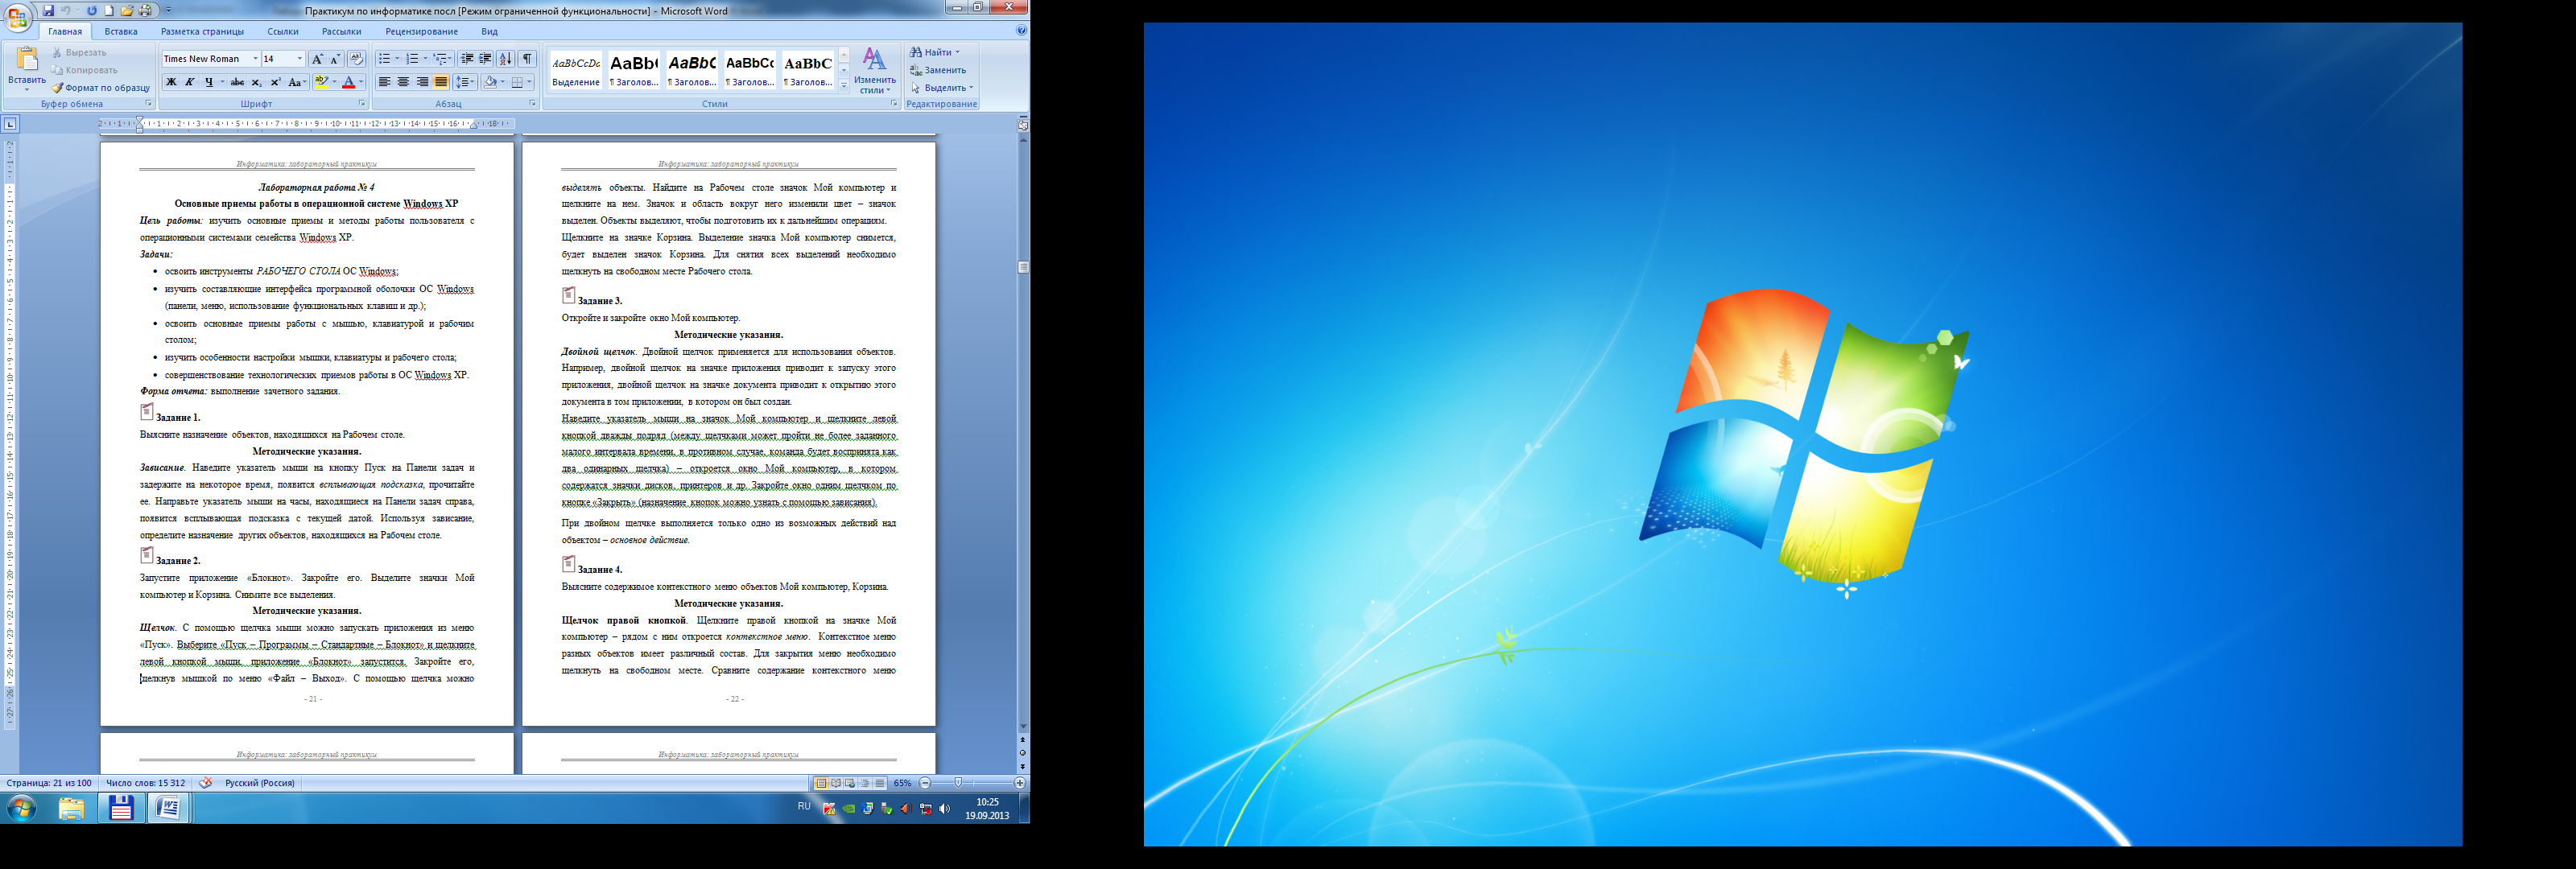
Task: Apply superscript formatting
Action: click(x=275, y=82)
